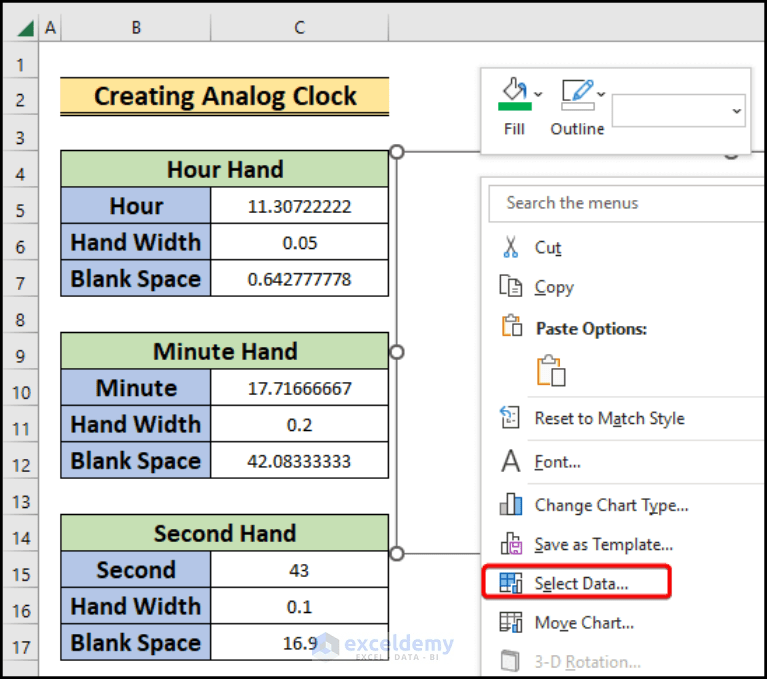The height and width of the screenshot is (679, 767).
Task: Open the Outline color dropdown arrow
Action: (x=602, y=94)
